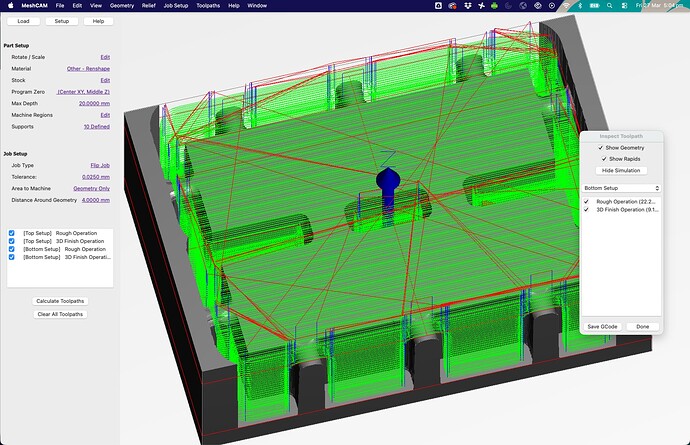Click the crescent moon focus icon
The image size is (690, 445).
pyautogui.click(x=508, y=6)
